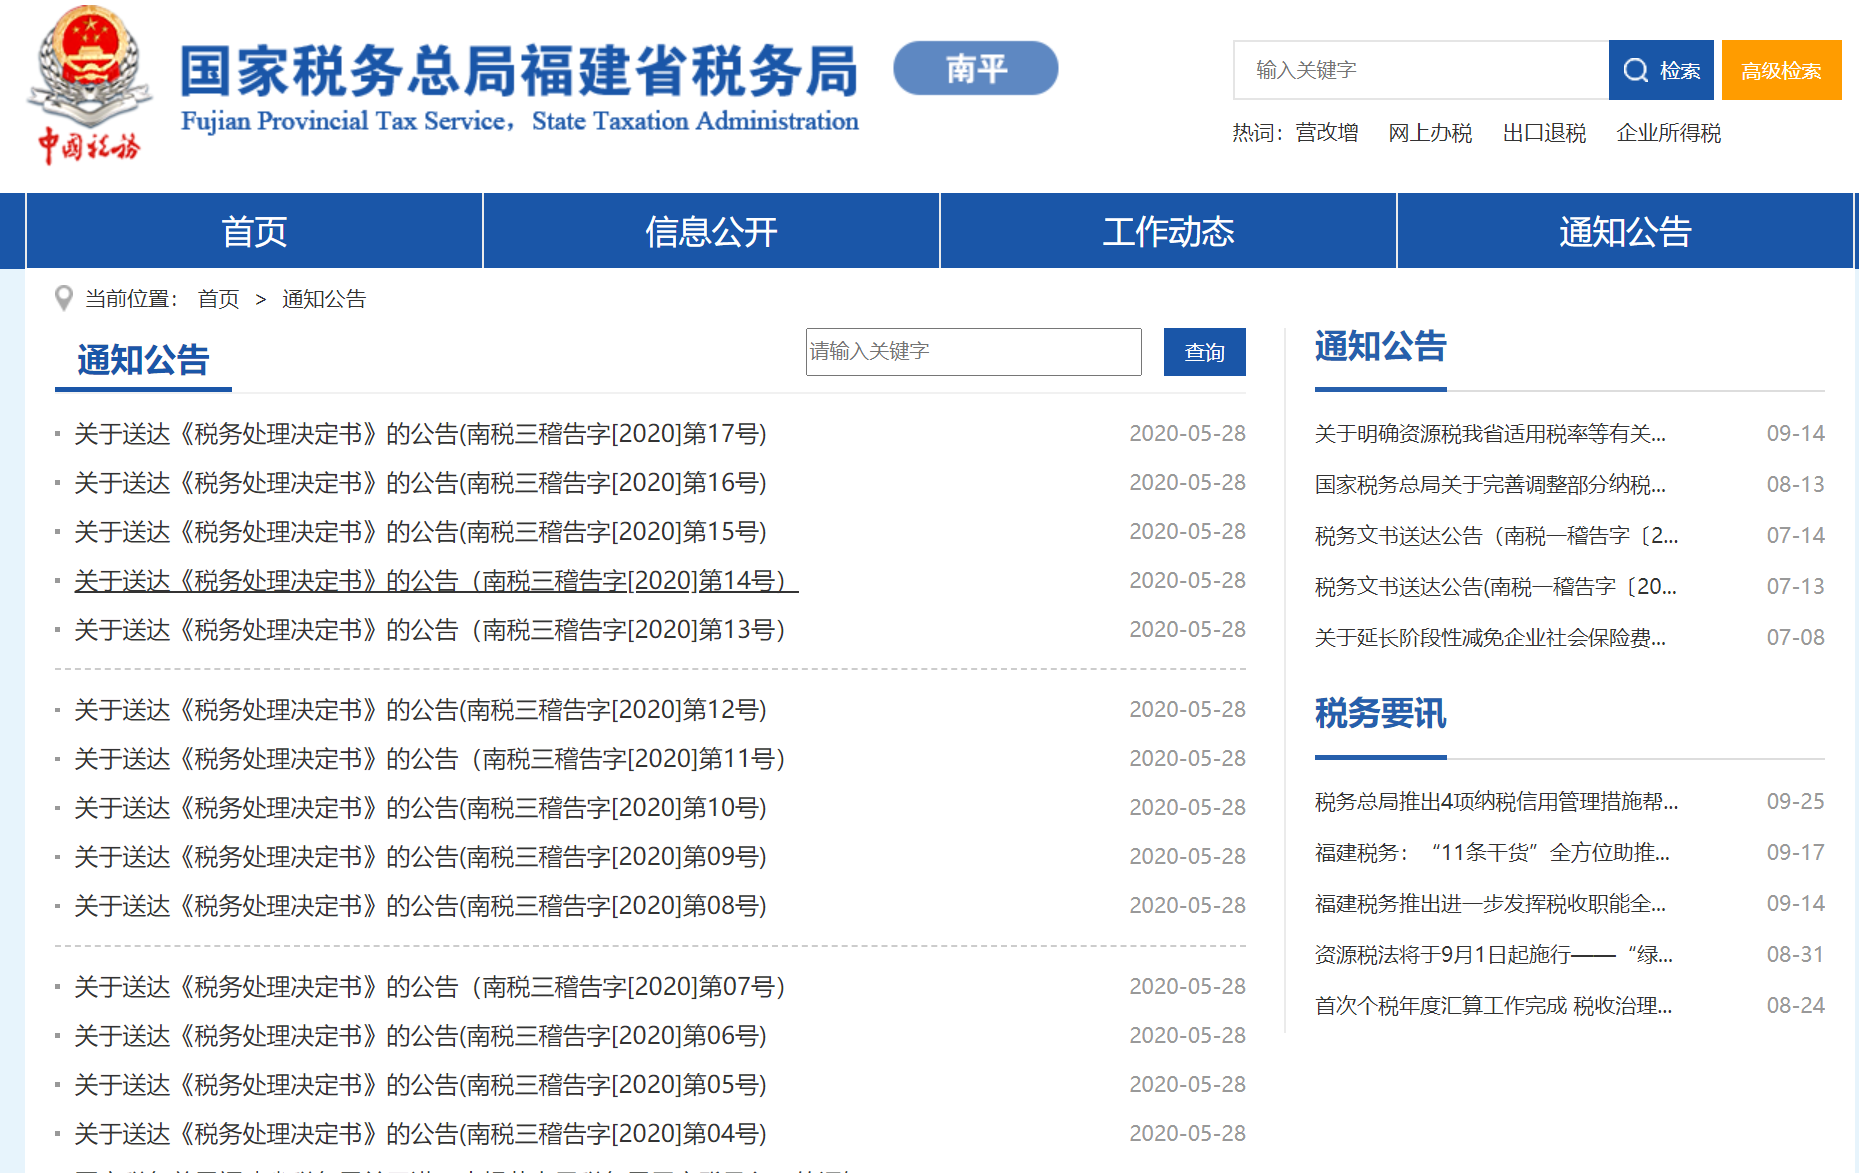Go to 首页 in the breadcrumb
This screenshot has height=1173, width=1859.
[218, 299]
